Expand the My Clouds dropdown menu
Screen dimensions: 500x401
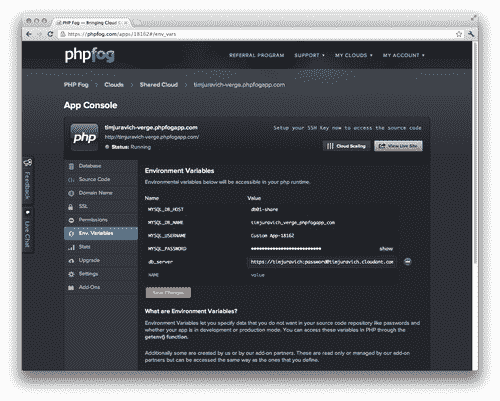(354, 55)
